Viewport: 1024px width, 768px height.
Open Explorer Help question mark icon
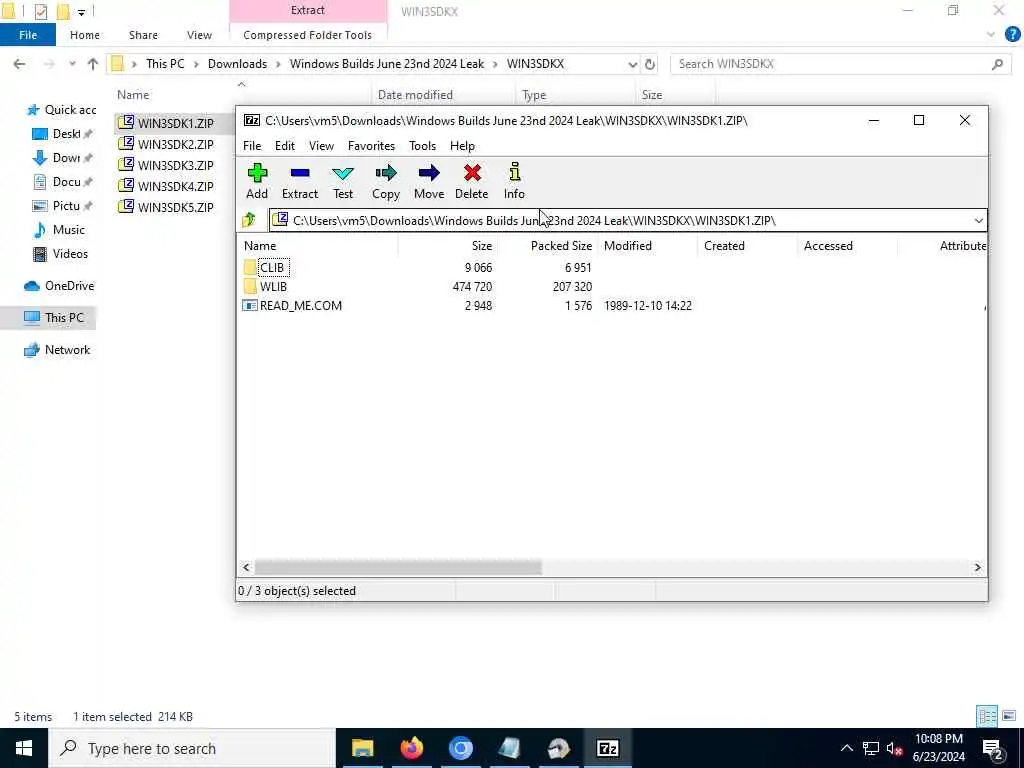1012,35
